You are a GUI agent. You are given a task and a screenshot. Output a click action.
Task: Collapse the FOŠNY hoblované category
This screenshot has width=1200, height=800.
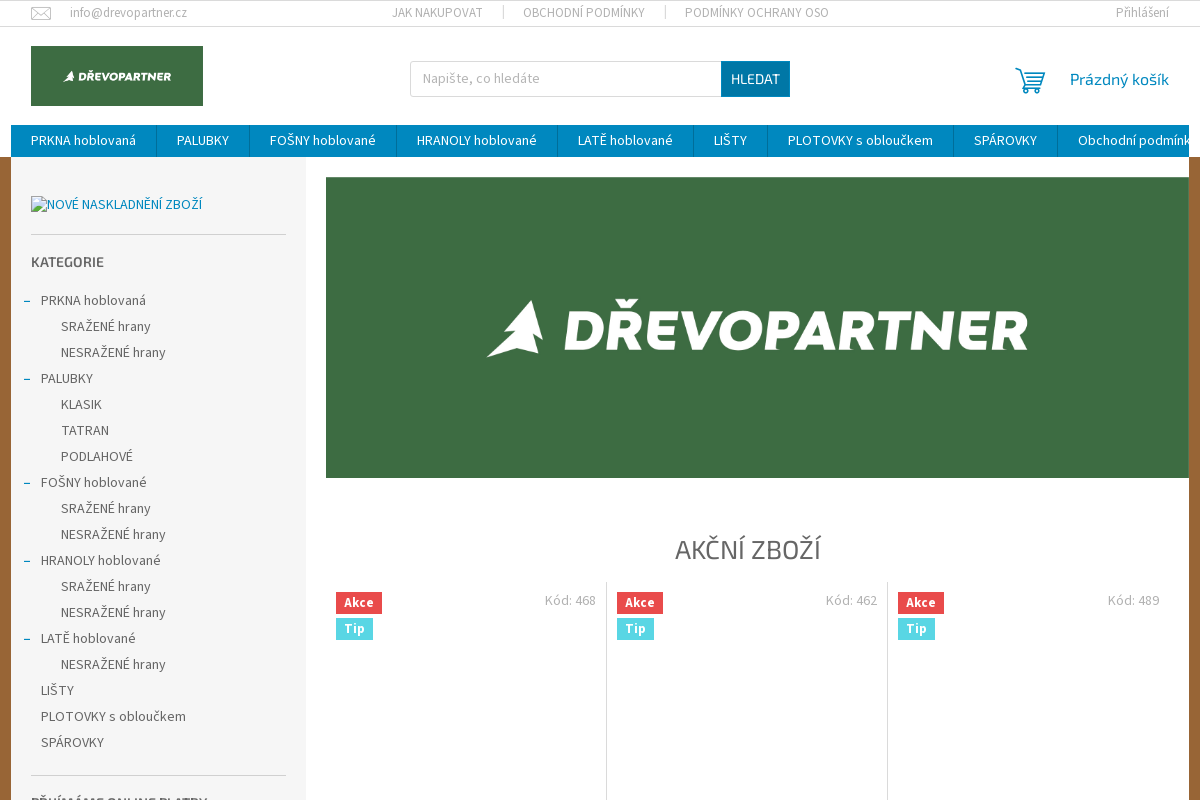pyautogui.click(x=27, y=483)
